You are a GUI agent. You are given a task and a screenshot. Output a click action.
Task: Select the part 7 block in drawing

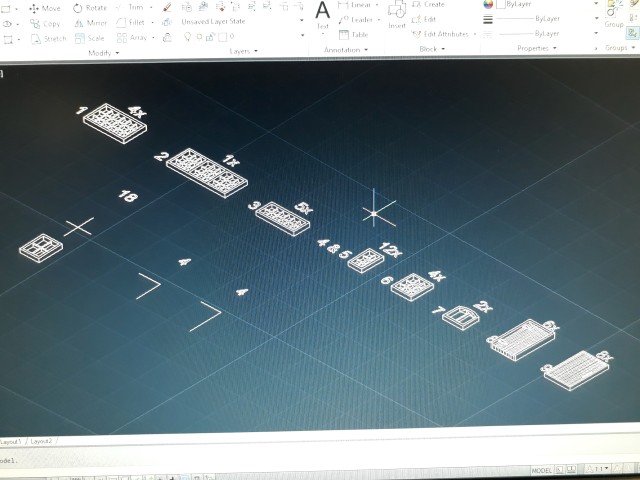460,318
